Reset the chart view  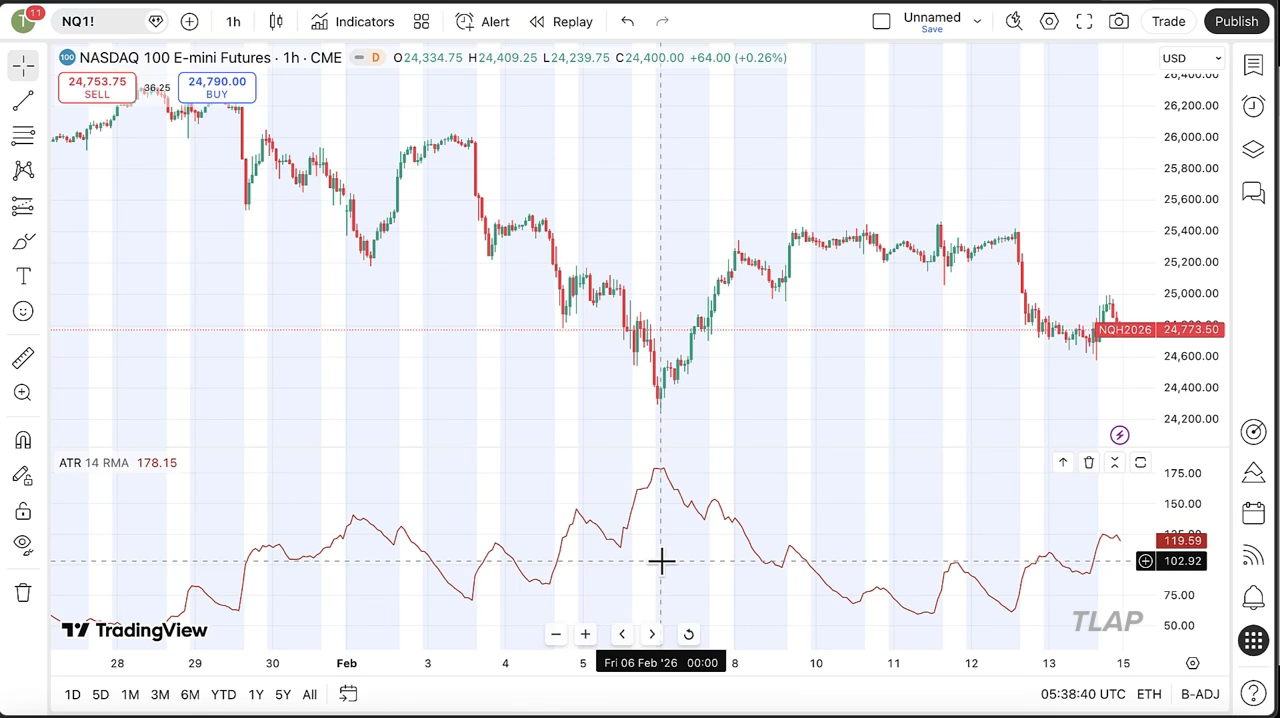(x=688, y=634)
